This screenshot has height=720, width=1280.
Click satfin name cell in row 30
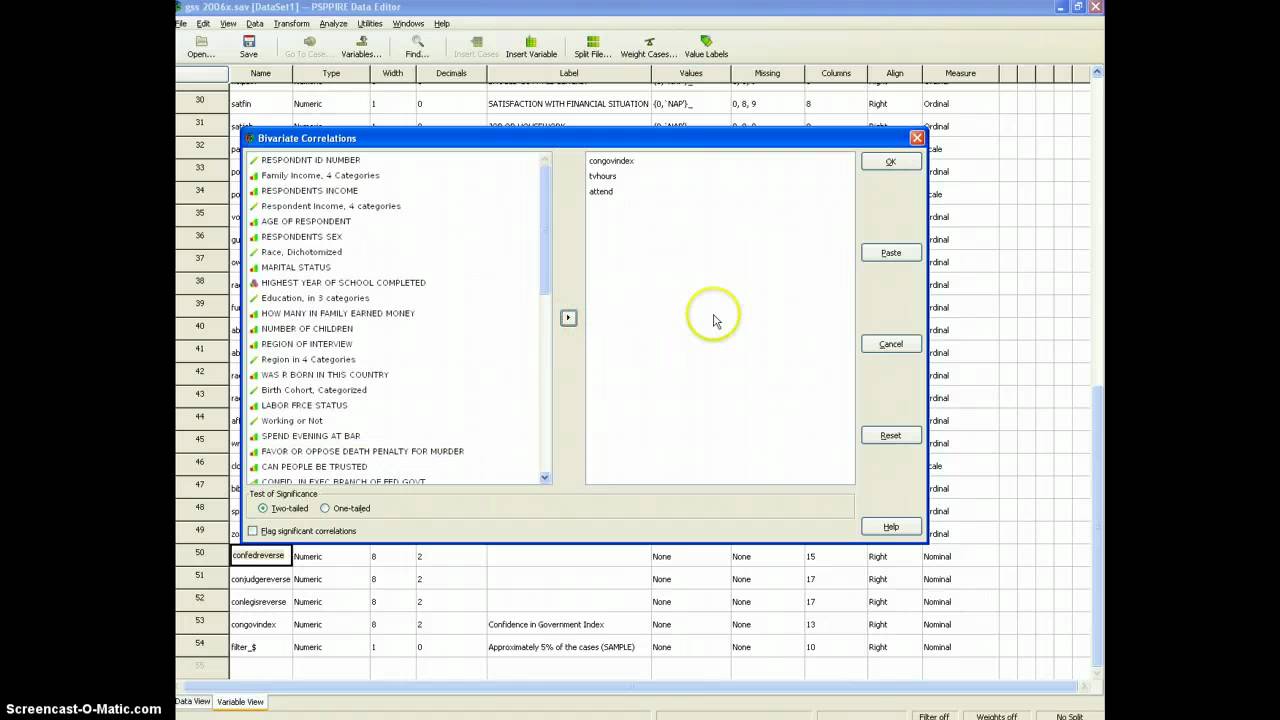click(x=260, y=104)
